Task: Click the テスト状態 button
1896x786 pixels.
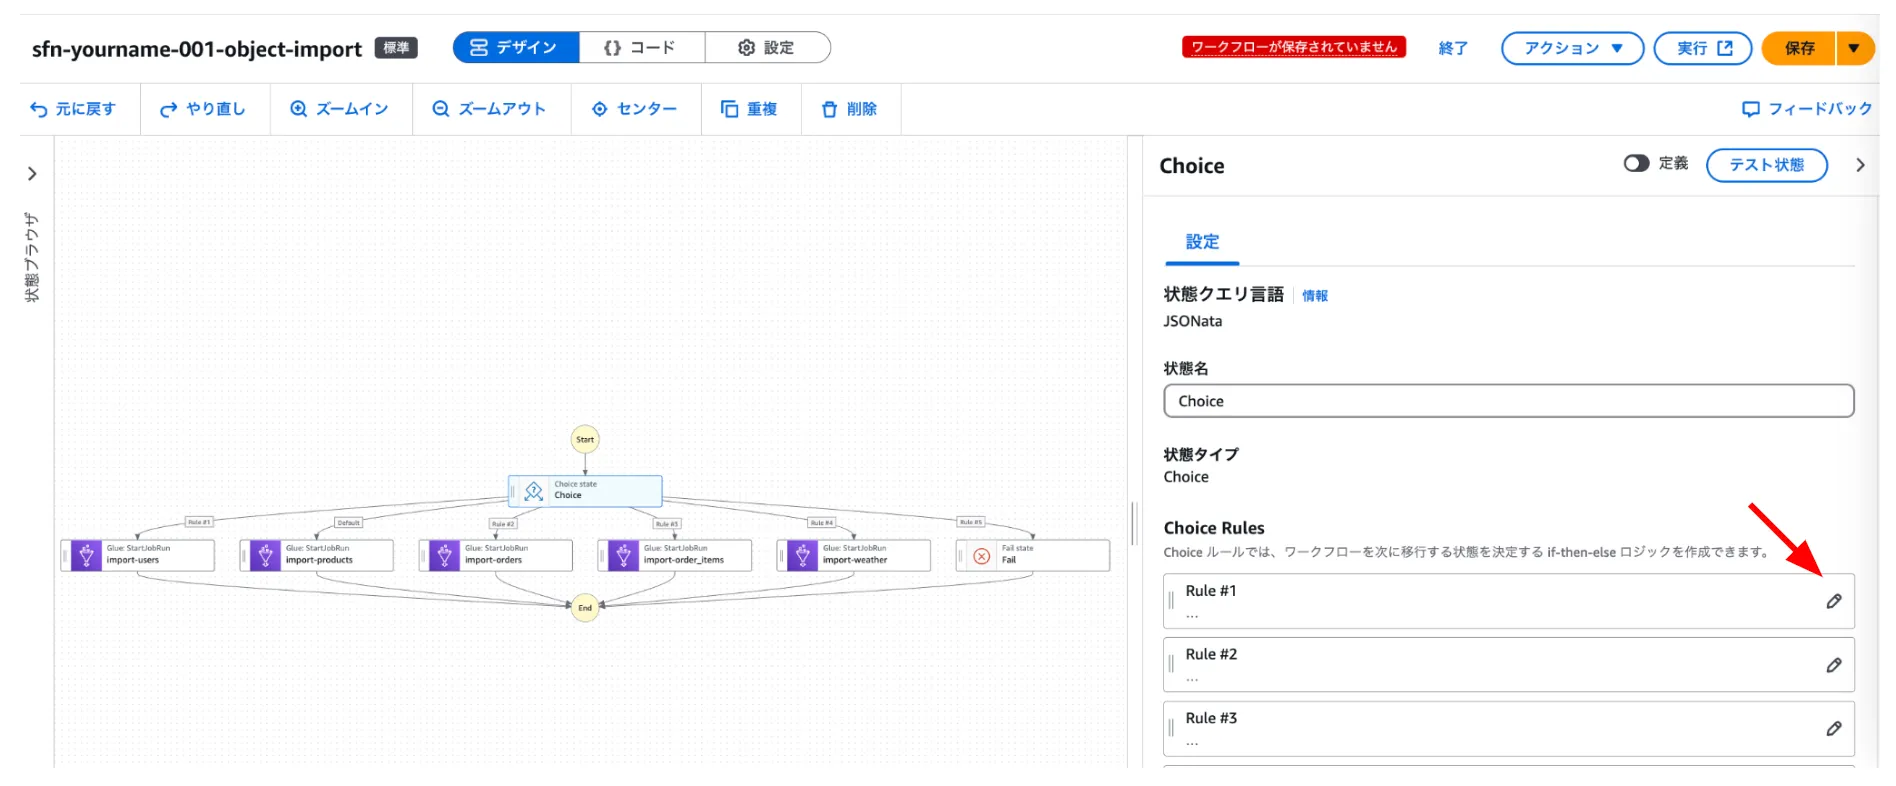Action: (1766, 165)
